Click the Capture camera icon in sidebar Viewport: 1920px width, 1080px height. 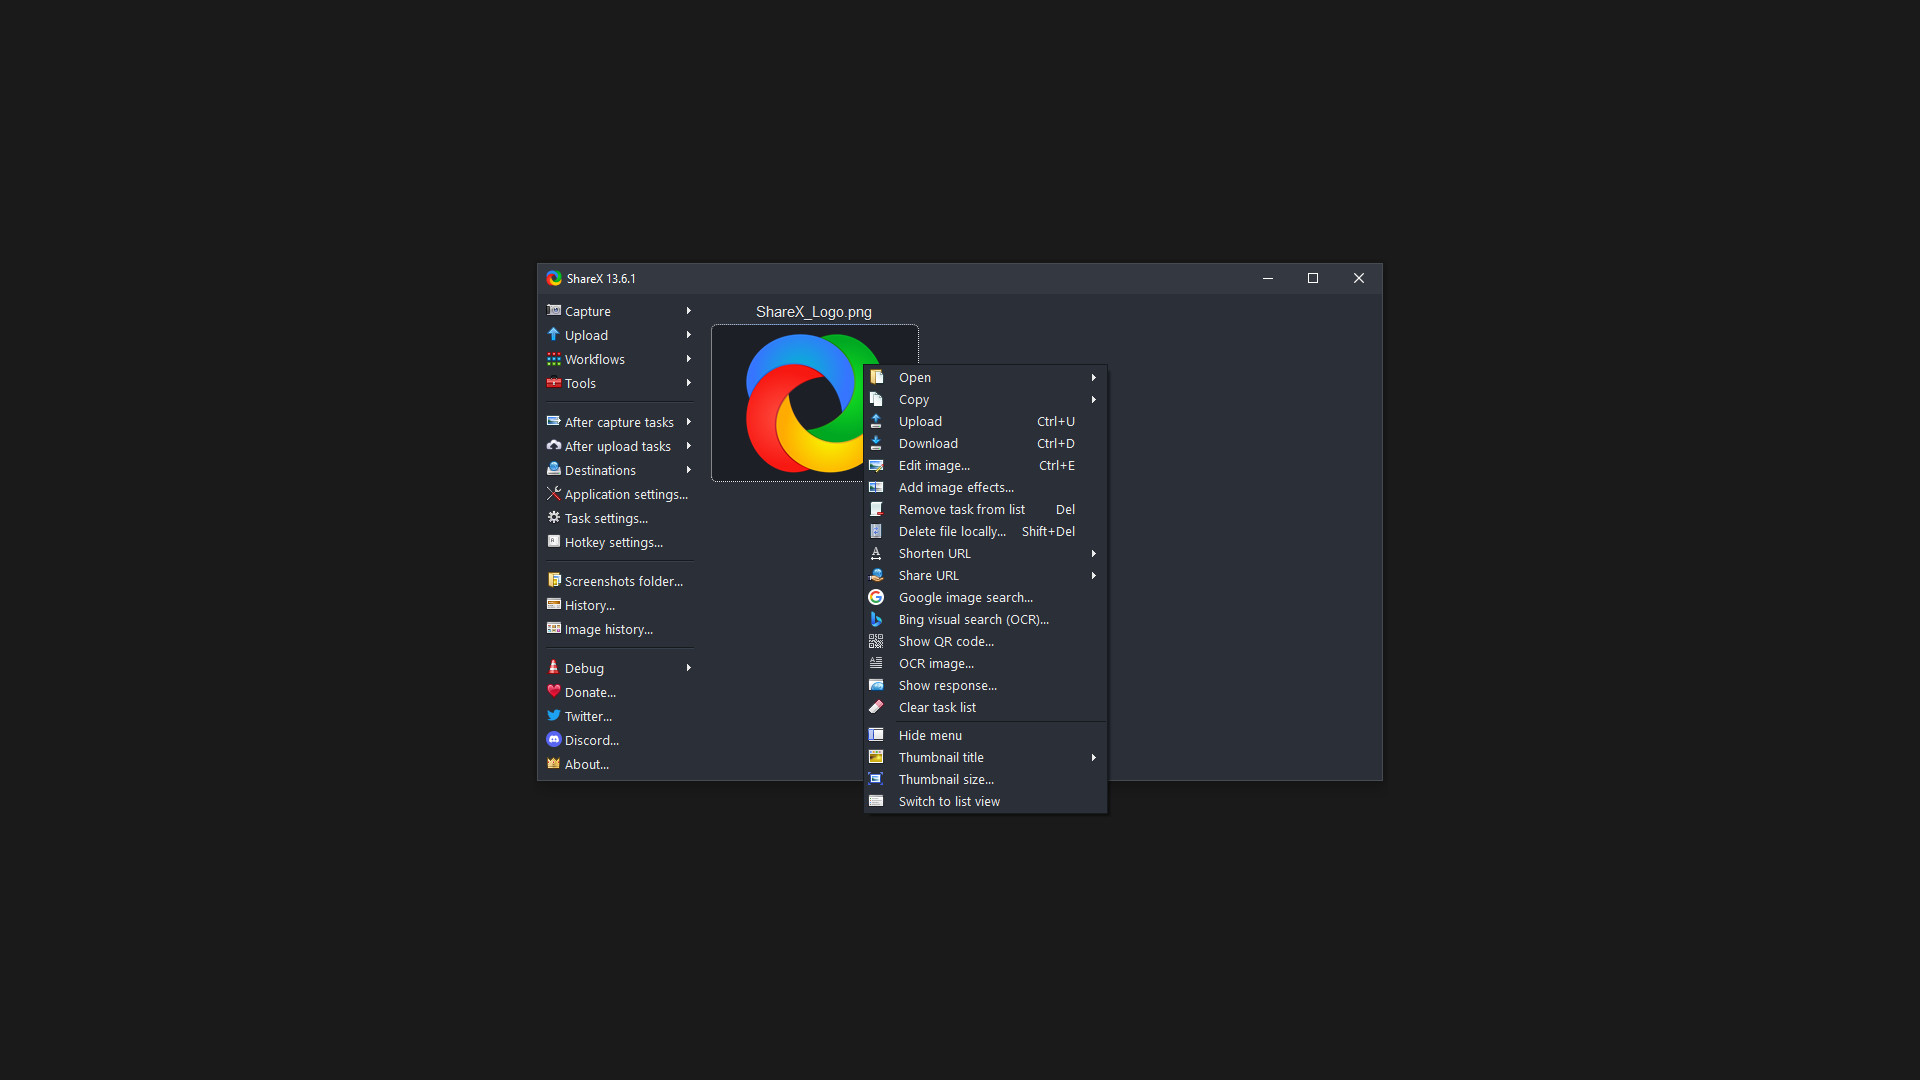554,311
